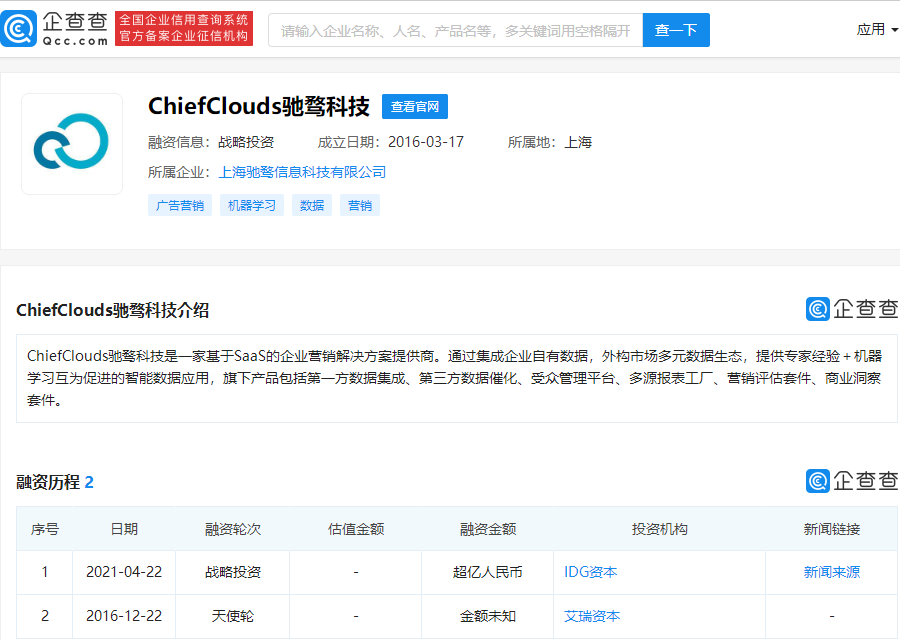The width and height of the screenshot is (900, 640).
Task: Click the 新闻链接 column header
Action: [x=832, y=529]
